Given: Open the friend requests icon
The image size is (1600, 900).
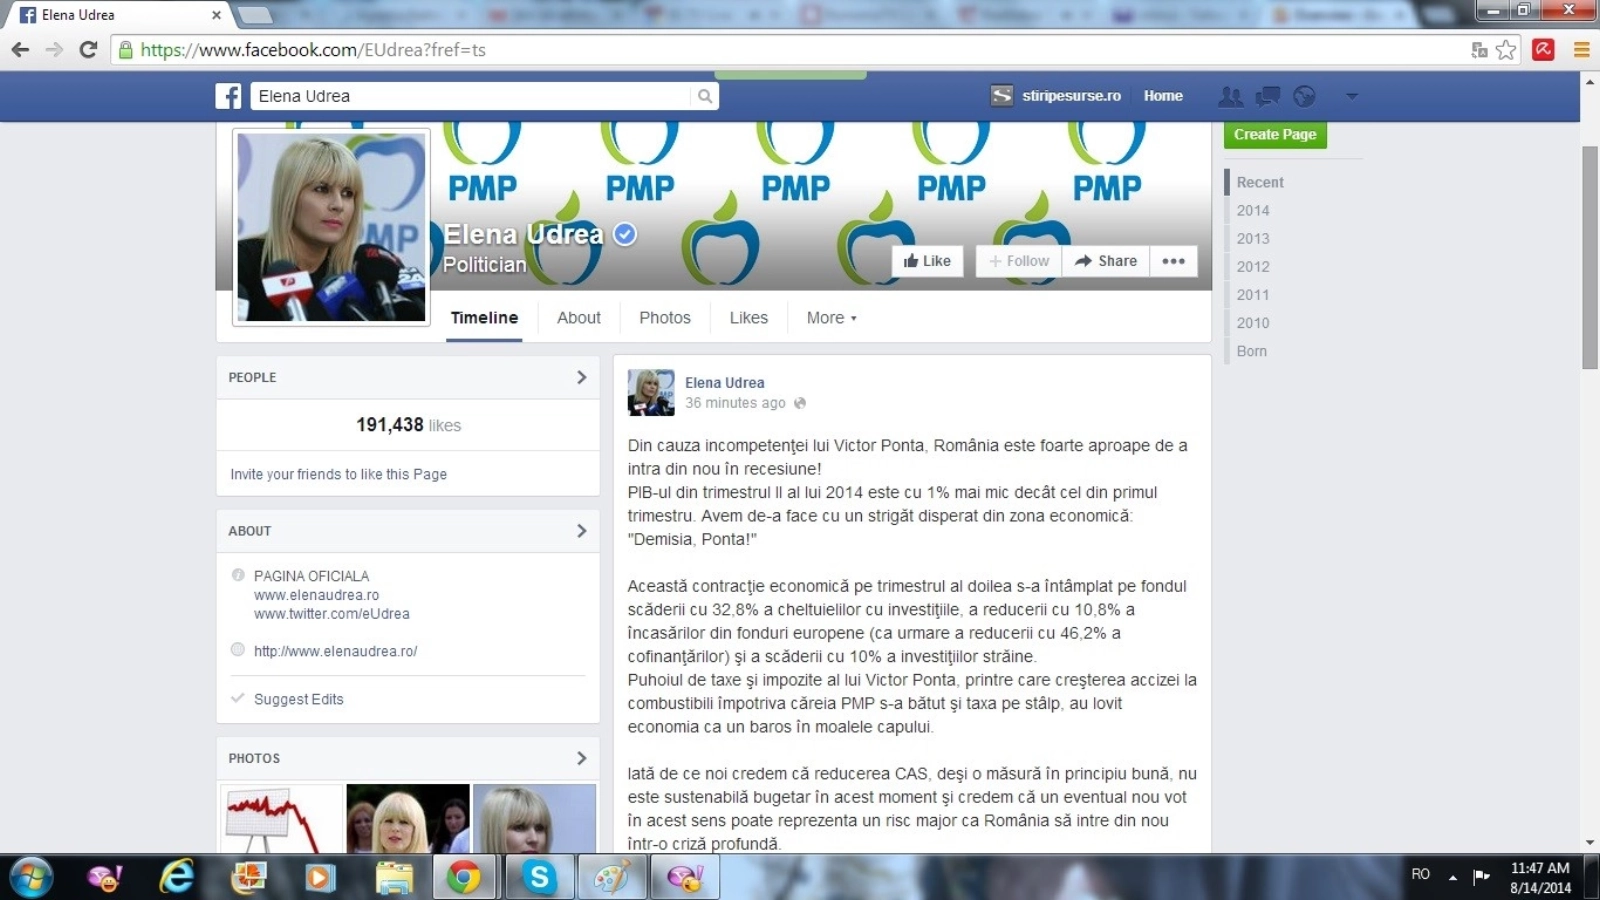Looking at the screenshot, I should pos(1230,96).
